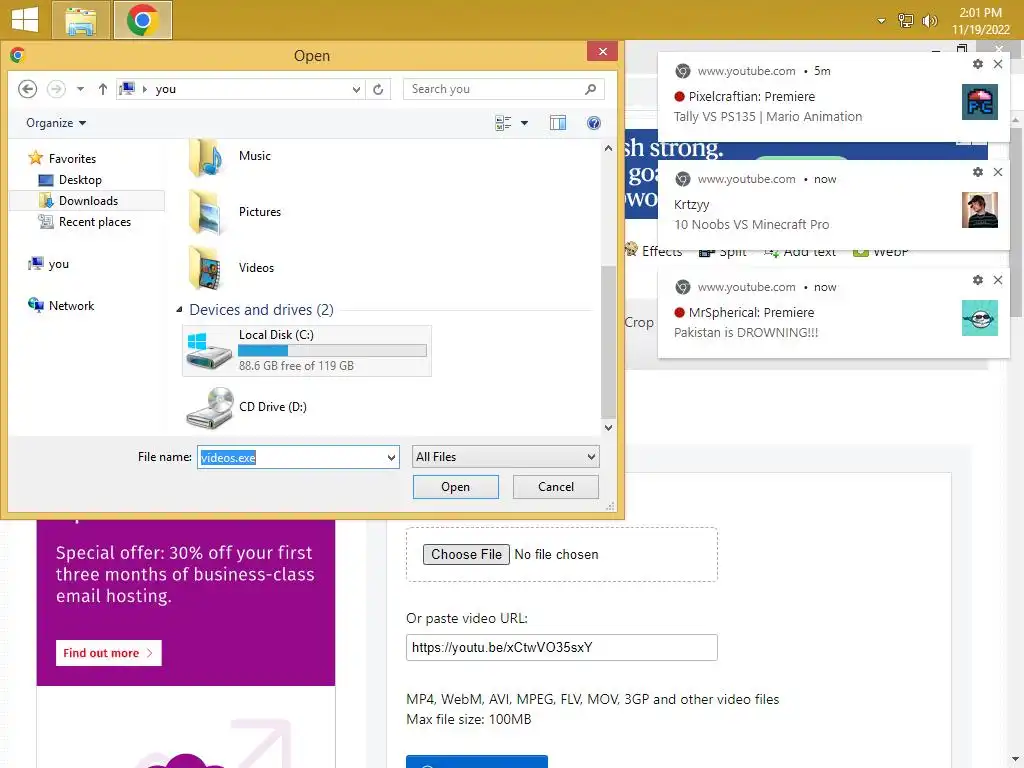Go up one folder level with up arrow

coord(103,89)
